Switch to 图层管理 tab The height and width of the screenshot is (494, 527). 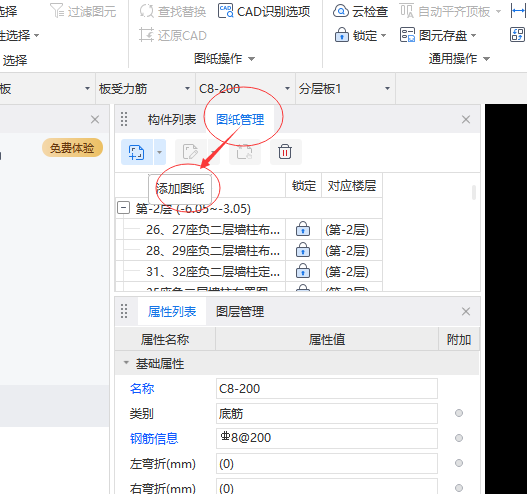(x=240, y=312)
